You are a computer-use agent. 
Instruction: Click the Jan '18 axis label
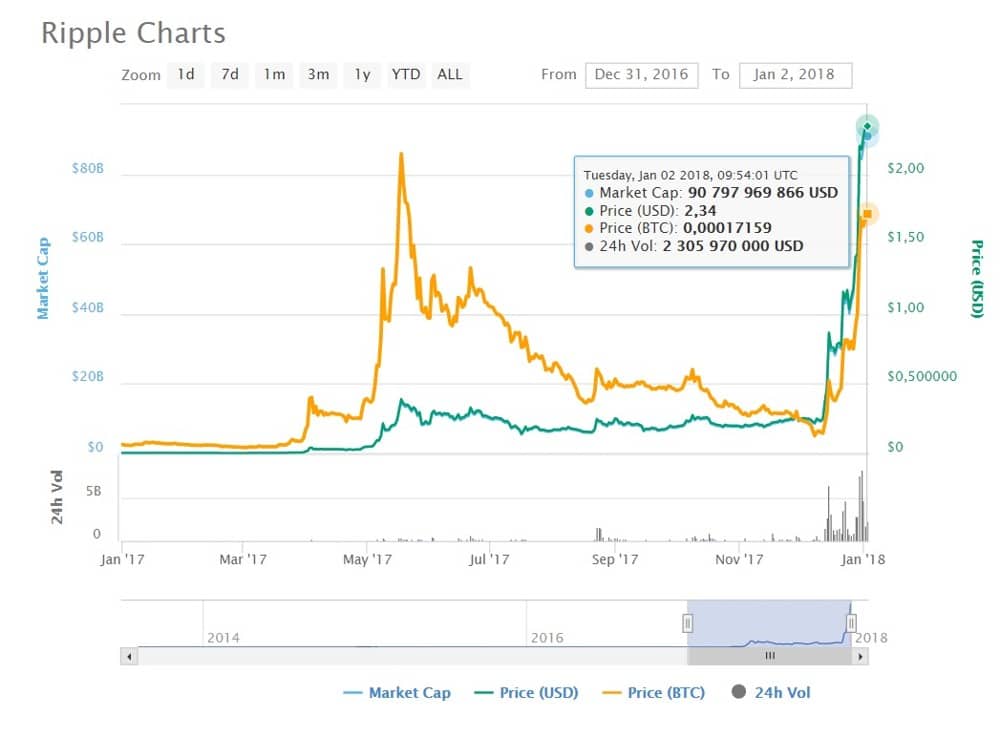pyautogui.click(x=863, y=560)
